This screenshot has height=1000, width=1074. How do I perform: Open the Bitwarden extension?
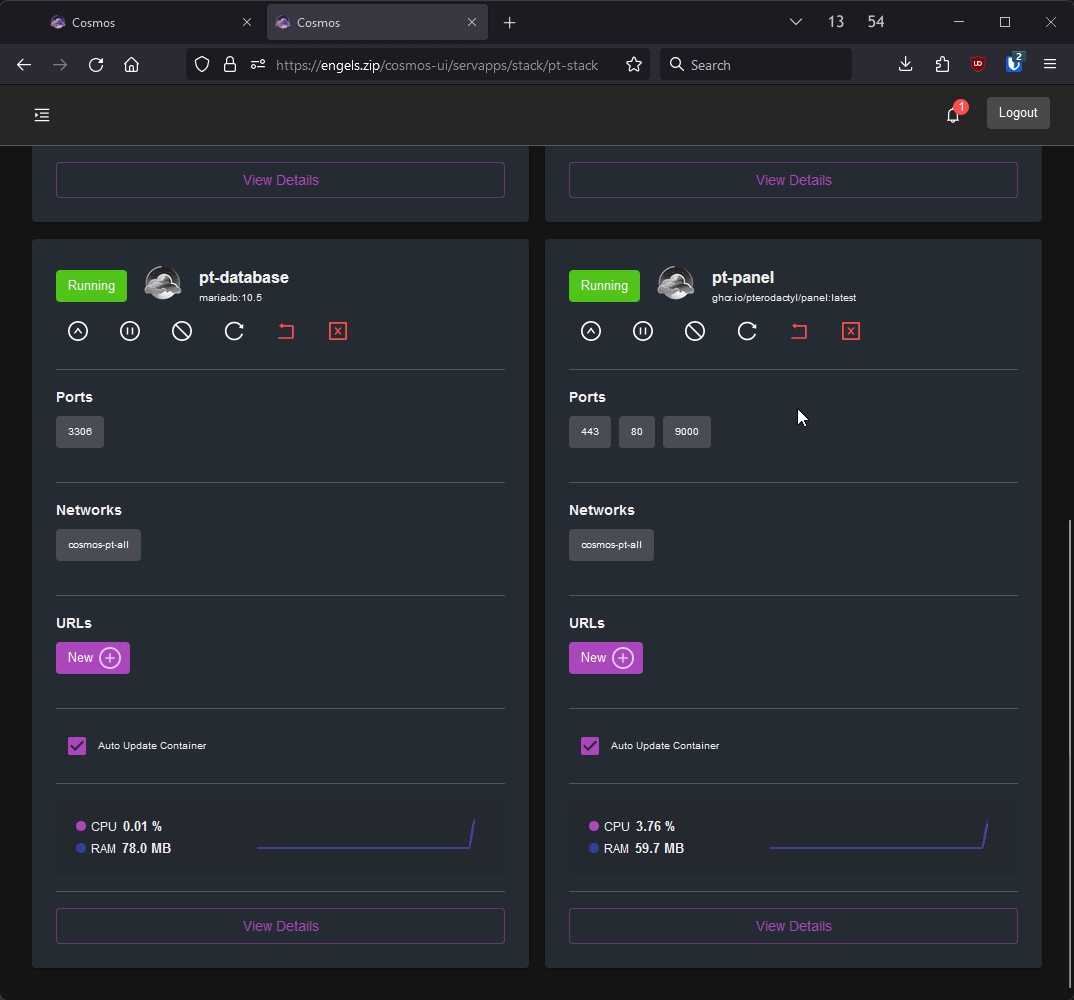[1014, 64]
